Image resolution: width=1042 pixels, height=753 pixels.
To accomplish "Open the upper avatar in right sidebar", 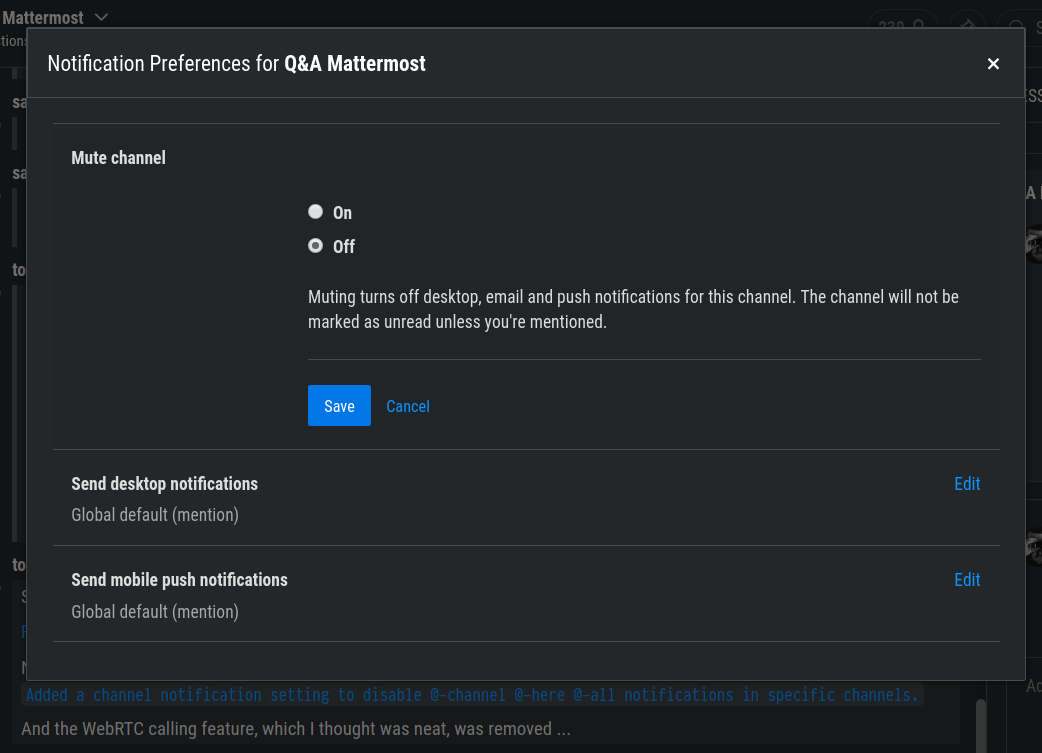I will [x=1034, y=245].
